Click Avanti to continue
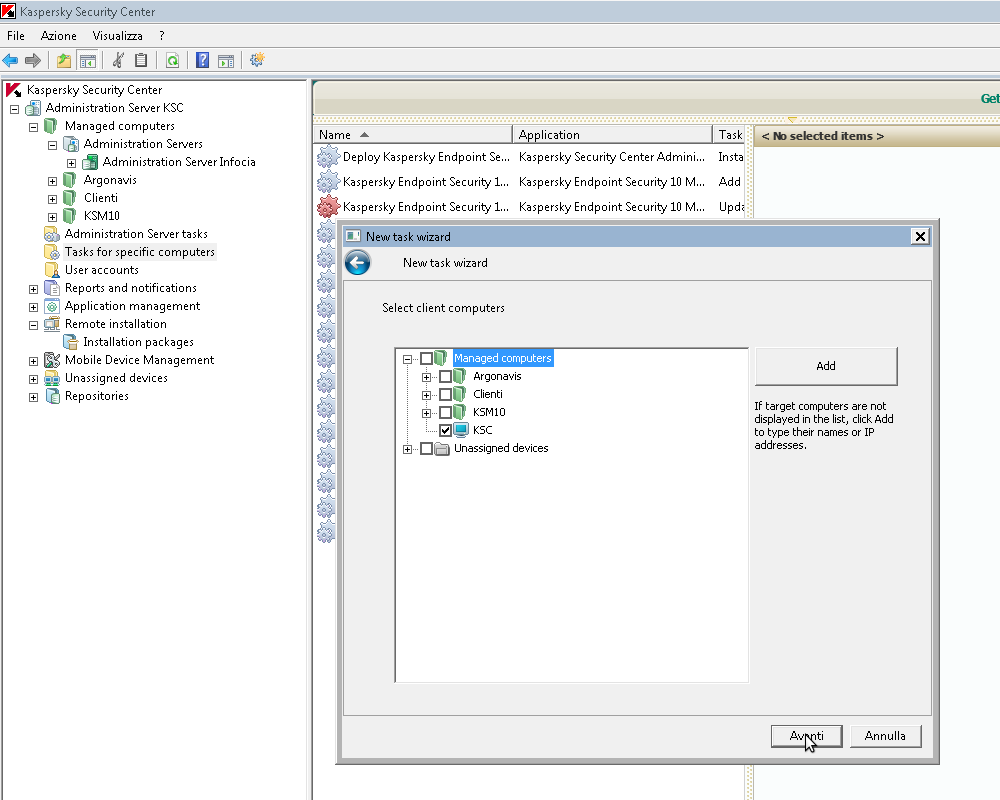The height and width of the screenshot is (800, 1000). pyautogui.click(x=806, y=736)
